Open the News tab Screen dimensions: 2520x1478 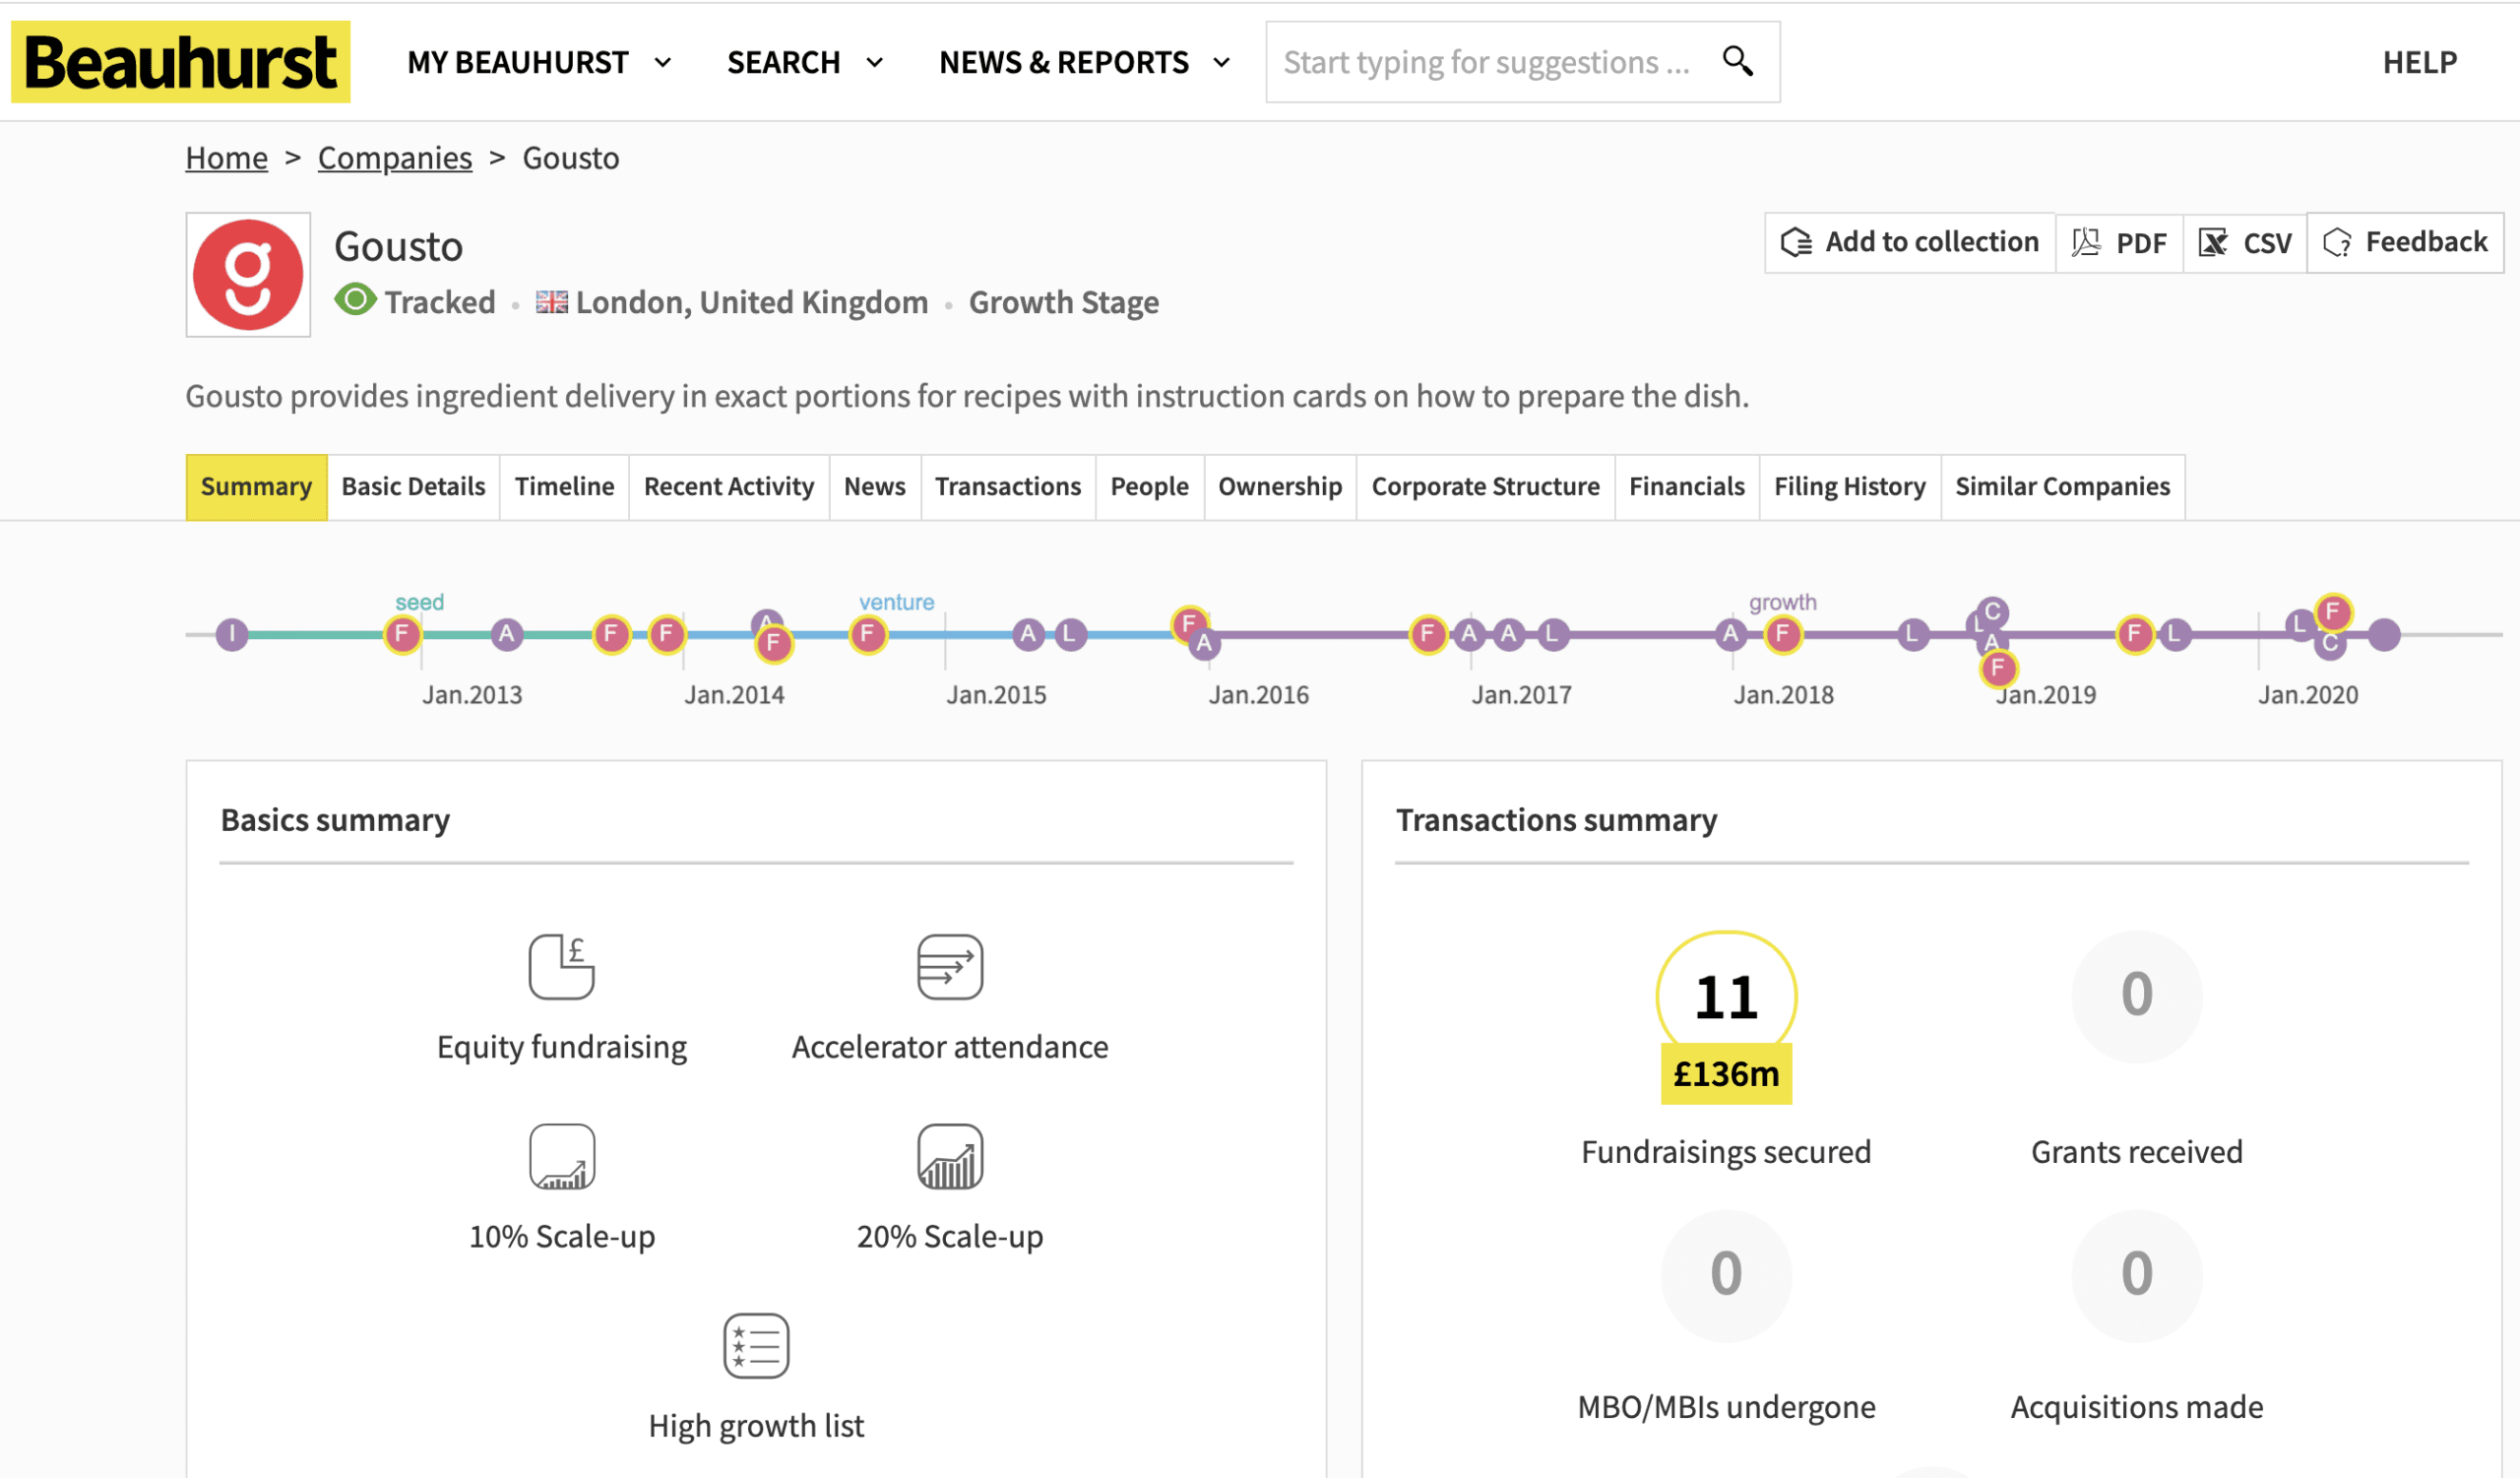(874, 487)
